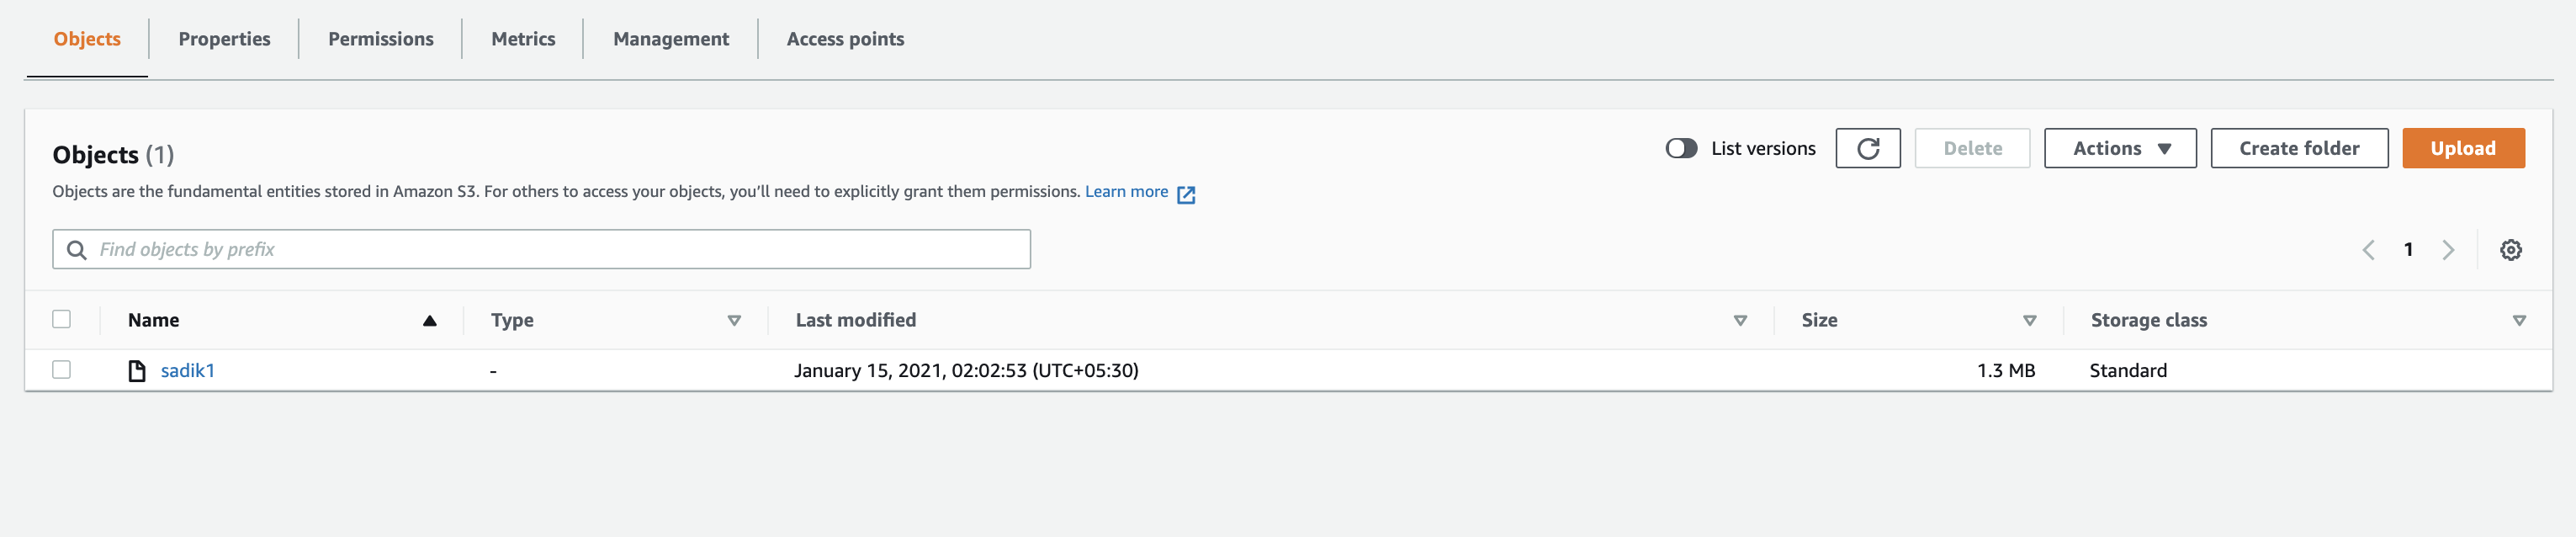Viewport: 2576px width, 537px height.
Task: Open the Actions dropdown menu
Action: click(2120, 148)
